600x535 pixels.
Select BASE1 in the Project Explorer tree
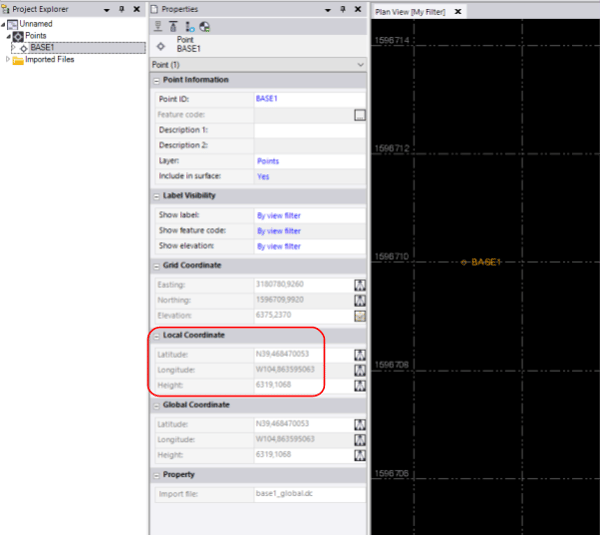pos(42,47)
